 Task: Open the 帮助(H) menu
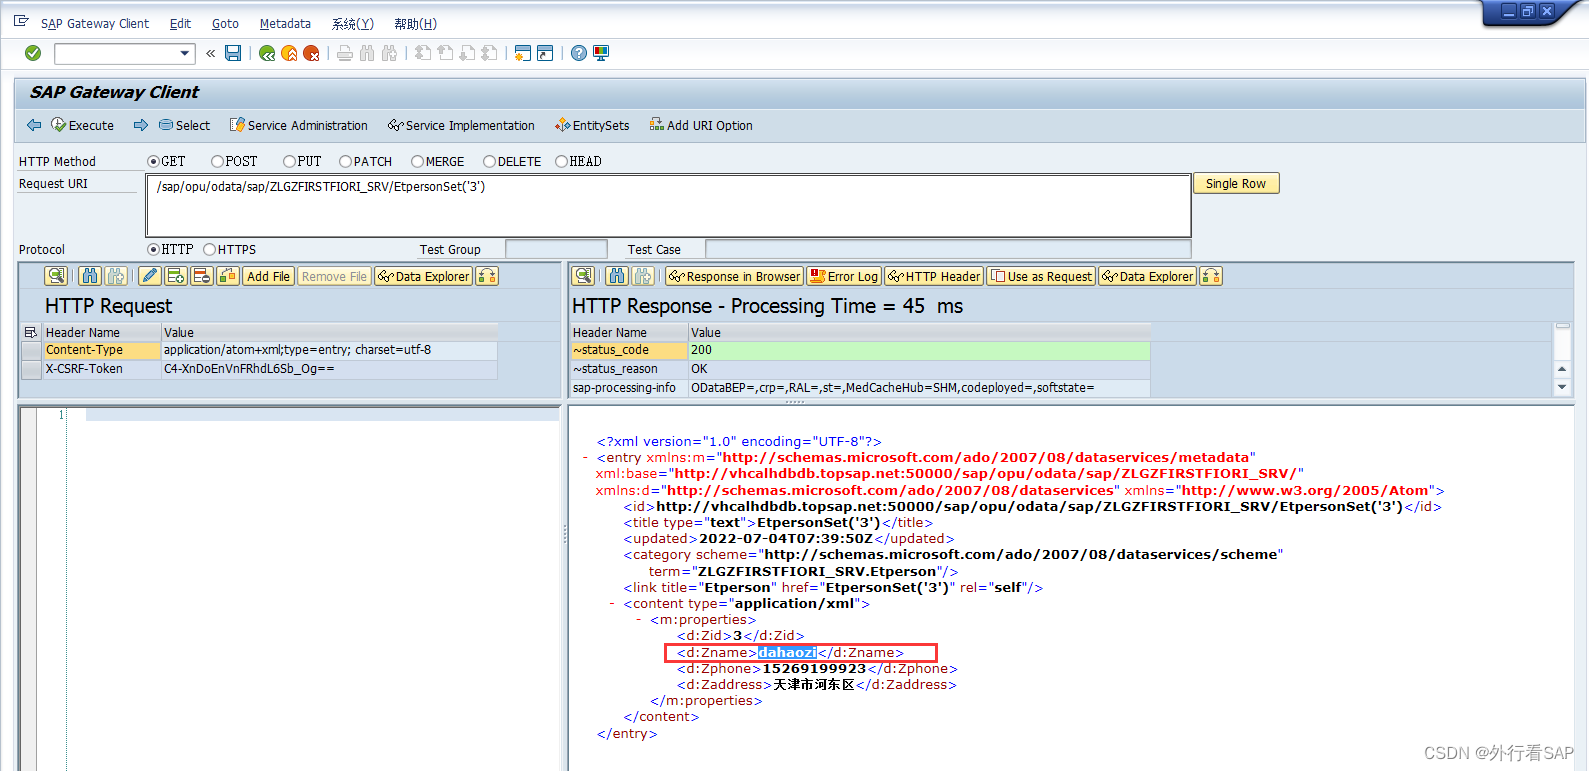point(415,24)
